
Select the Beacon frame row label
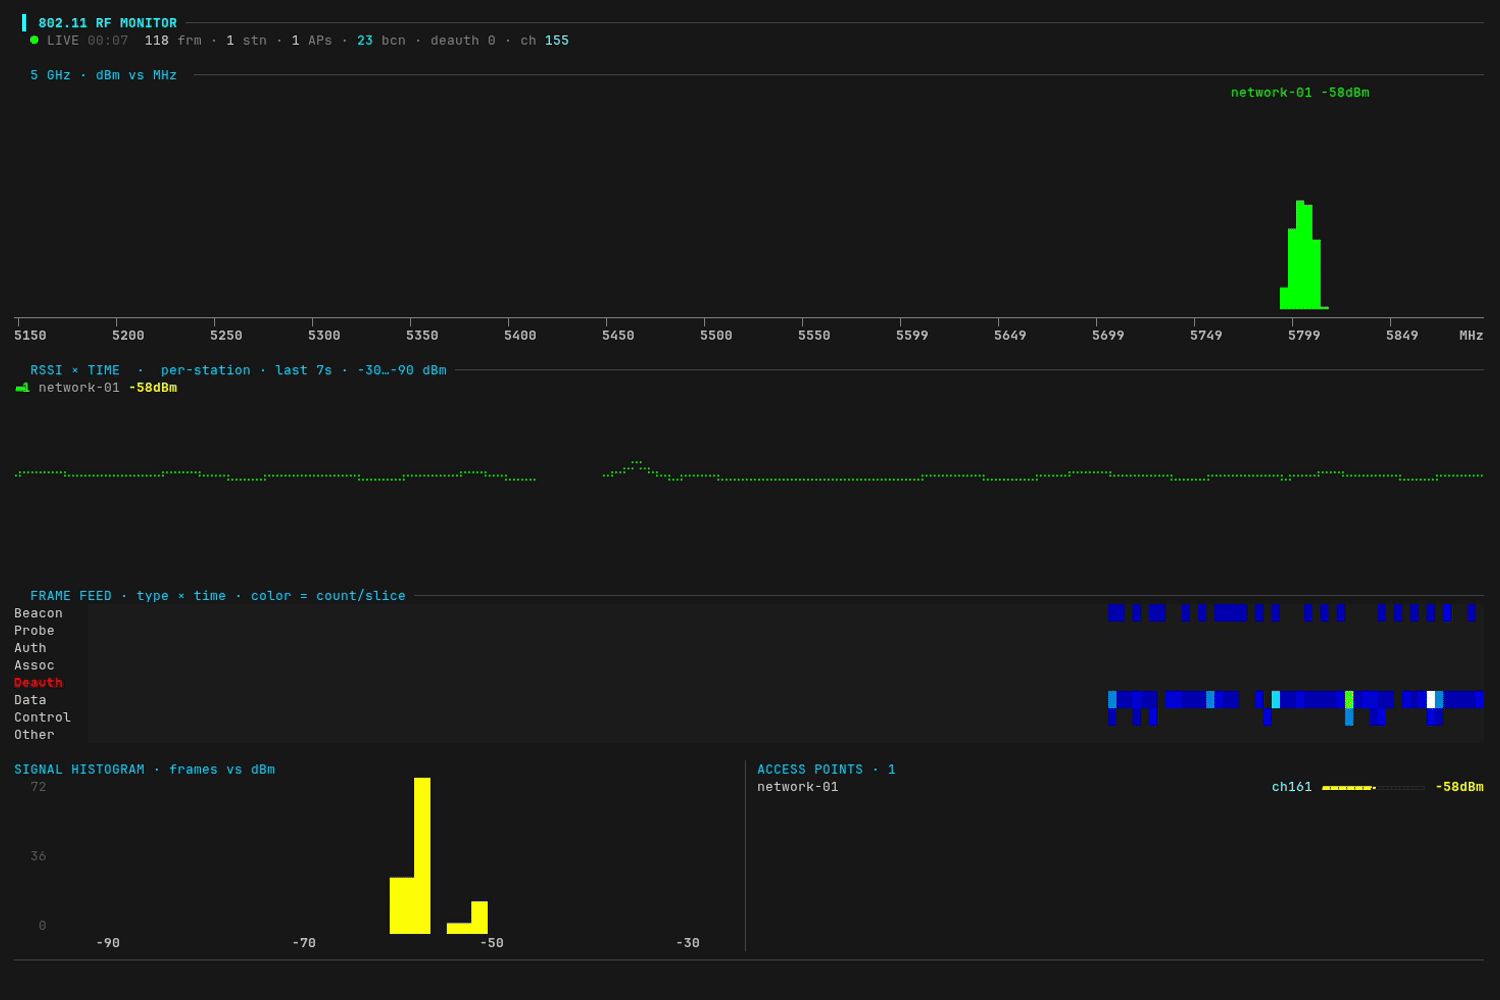pyautogui.click(x=38, y=614)
